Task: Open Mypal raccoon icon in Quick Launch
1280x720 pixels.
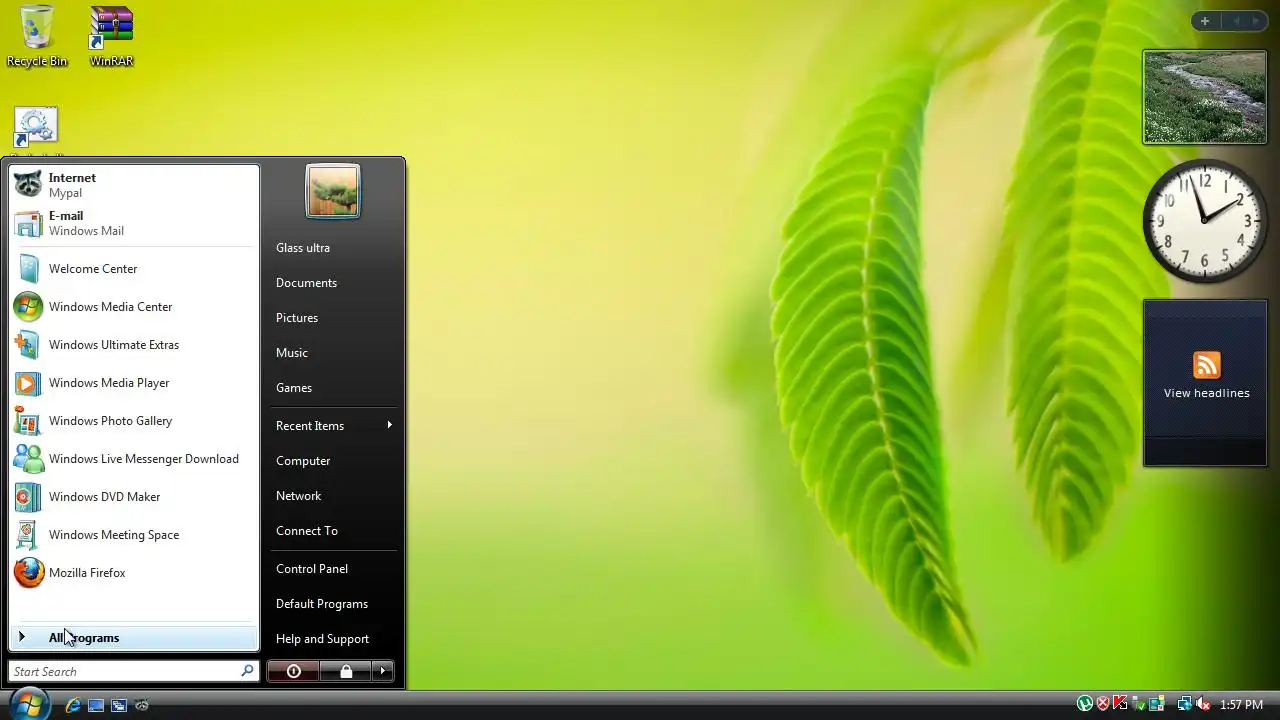Action: click(142, 705)
